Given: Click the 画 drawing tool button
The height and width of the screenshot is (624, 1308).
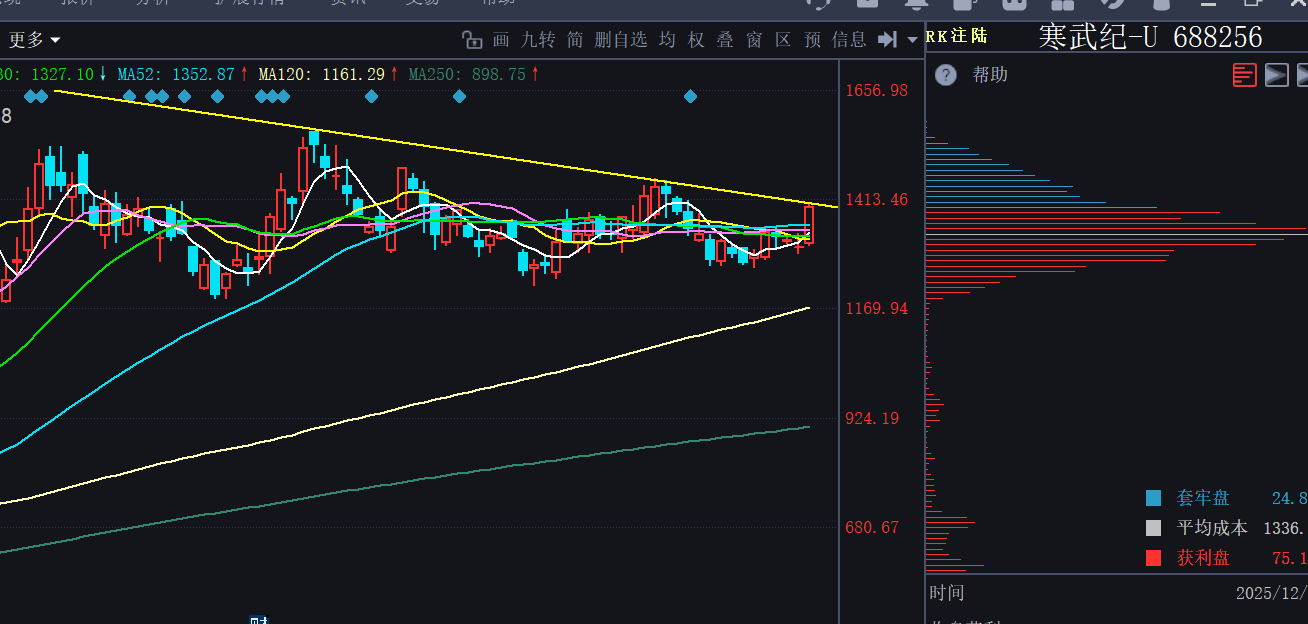Looking at the screenshot, I should 502,40.
